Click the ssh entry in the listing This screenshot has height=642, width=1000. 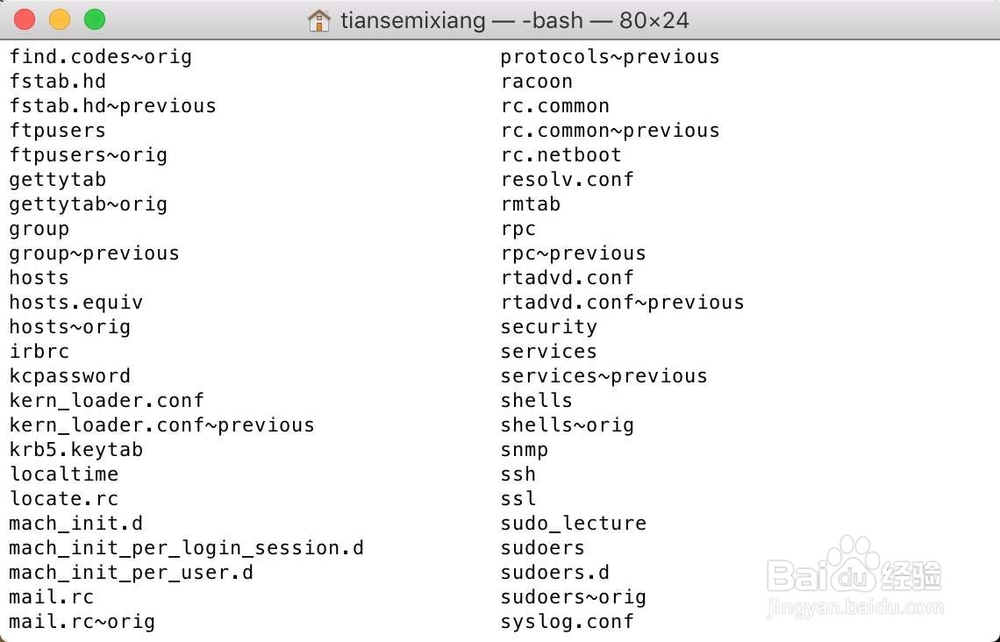point(518,474)
